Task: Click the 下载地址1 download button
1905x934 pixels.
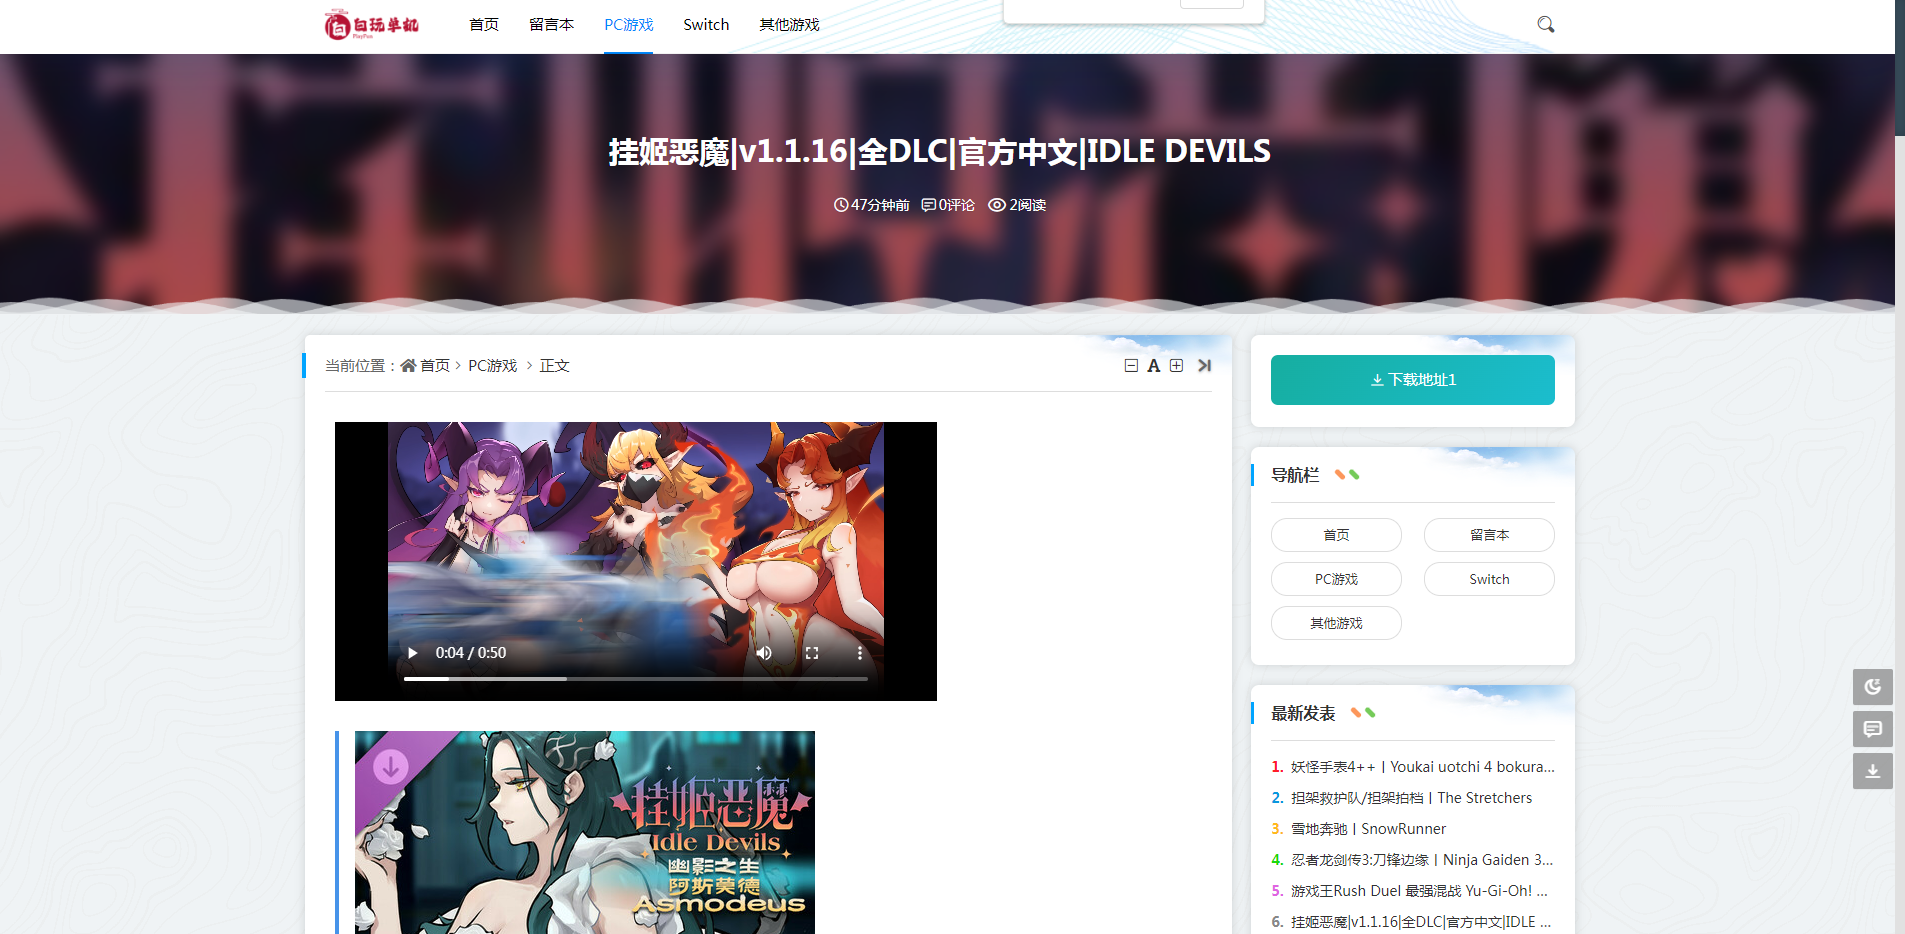Action: coord(1412,380)
